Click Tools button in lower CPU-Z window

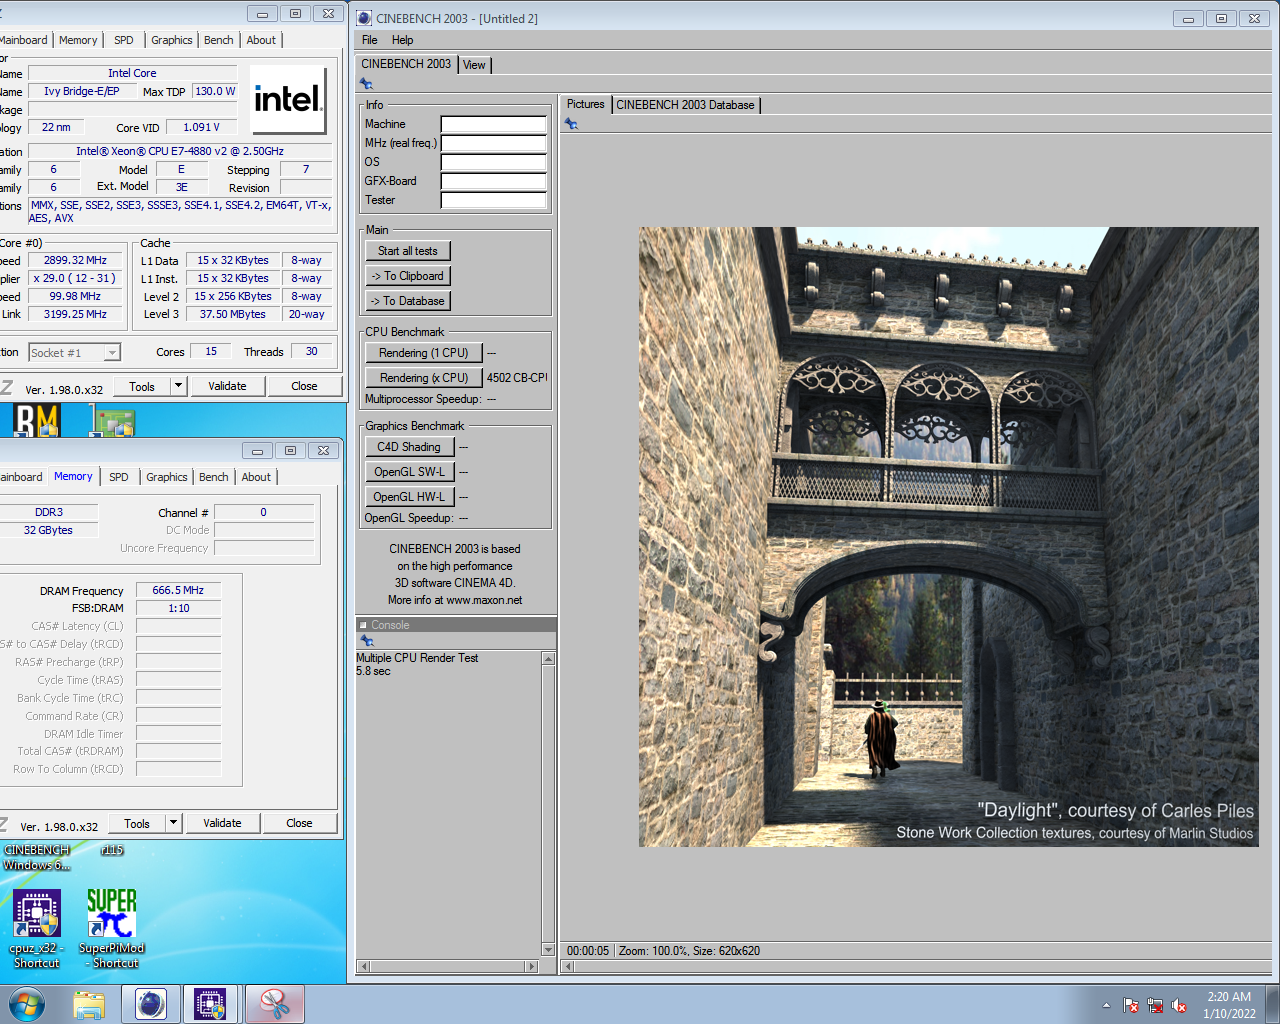click(137, 823)
